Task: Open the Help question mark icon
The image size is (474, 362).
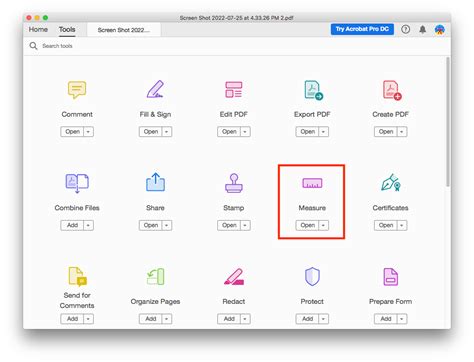Action: coord(405,29)
